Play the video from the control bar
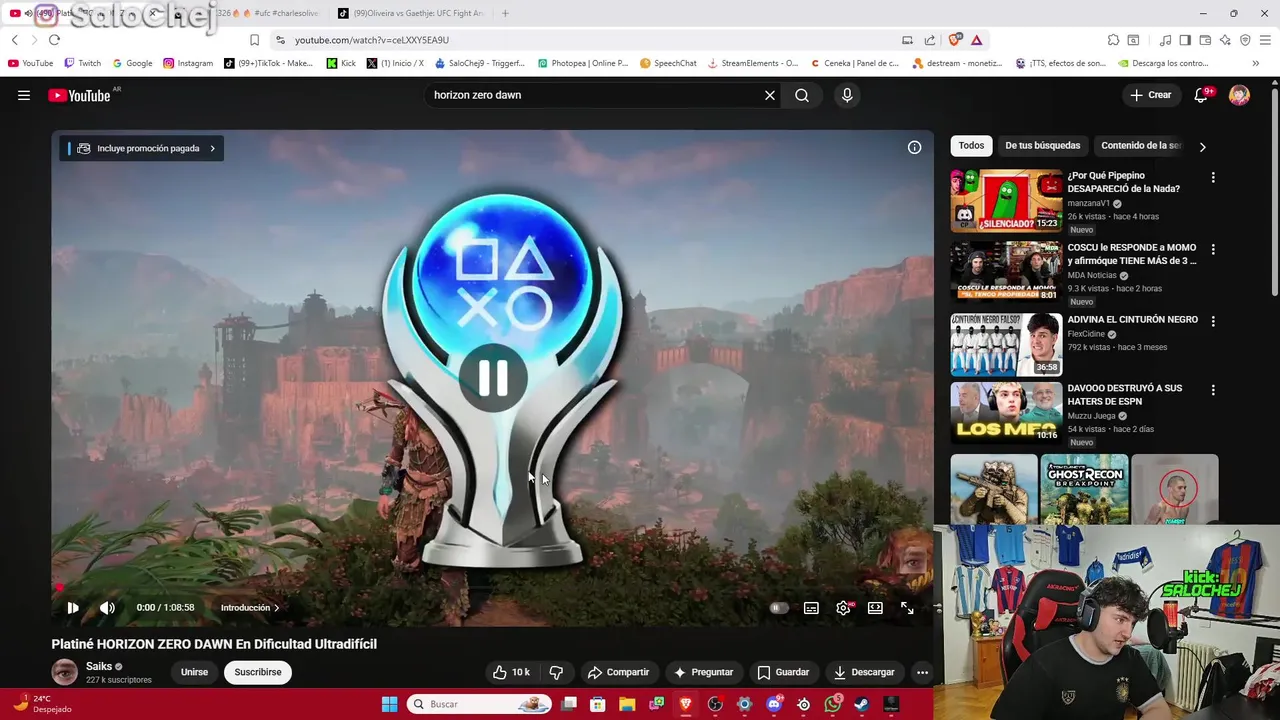This screenshot has height=720, width=1280. pos(73,607)
